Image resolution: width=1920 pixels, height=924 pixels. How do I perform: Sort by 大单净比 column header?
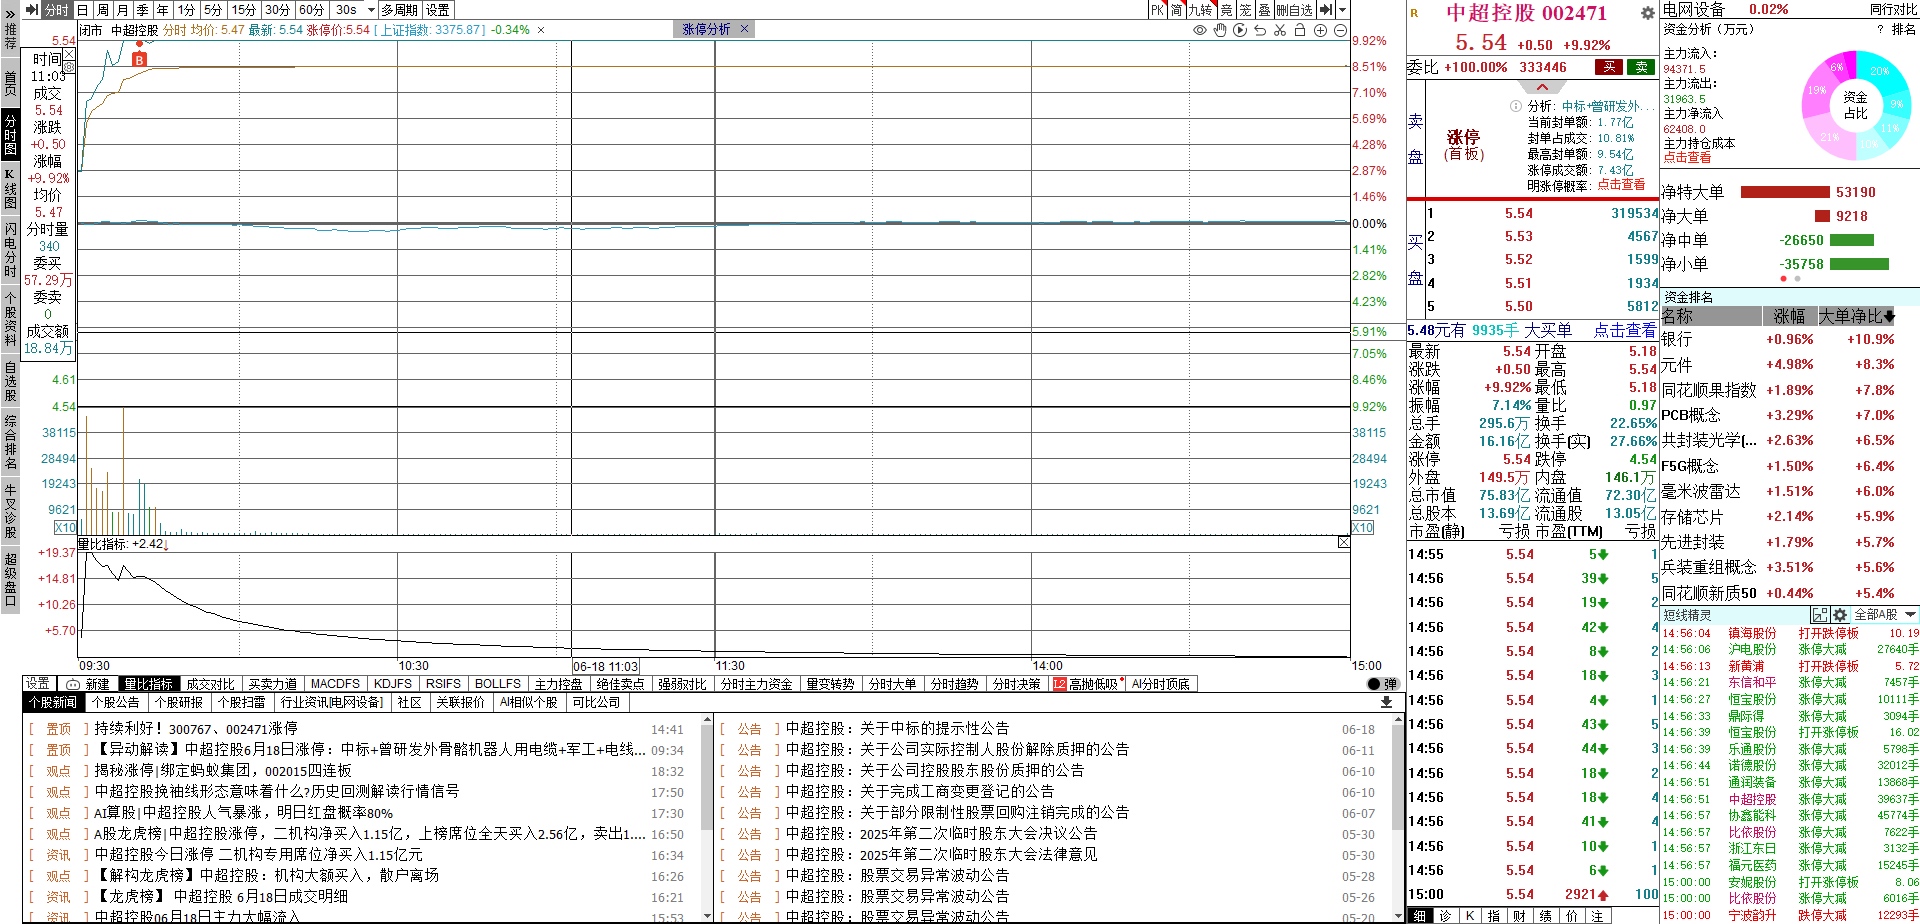[x=1856, y=316]
